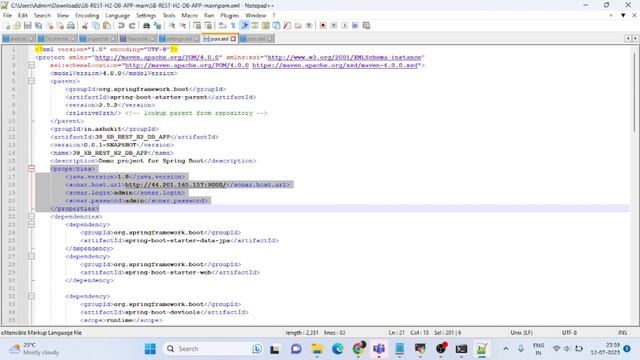Viewport: 640px width, 360px height.
Task: Click the Playback macro icon
Action: [344, 26]
